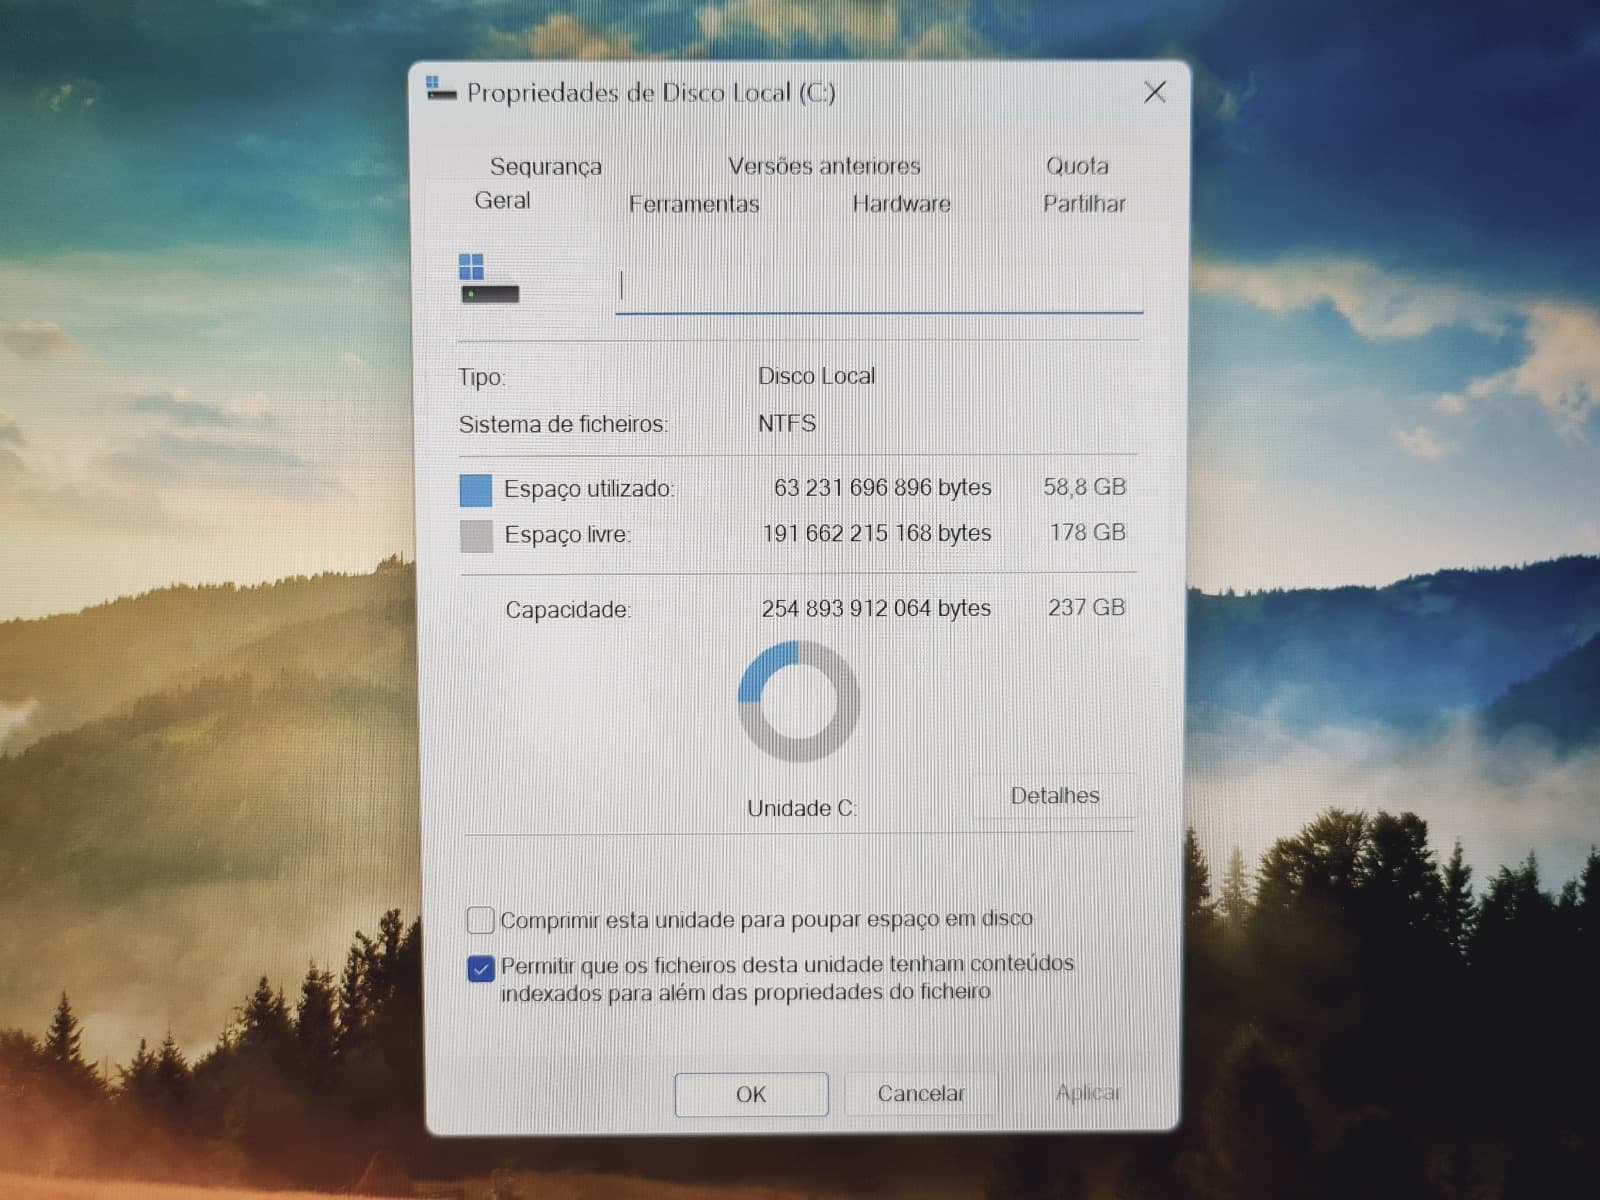Click the gray Espaço livre color square
This screenshot has height=1200, width=1600.
point(476,536)
